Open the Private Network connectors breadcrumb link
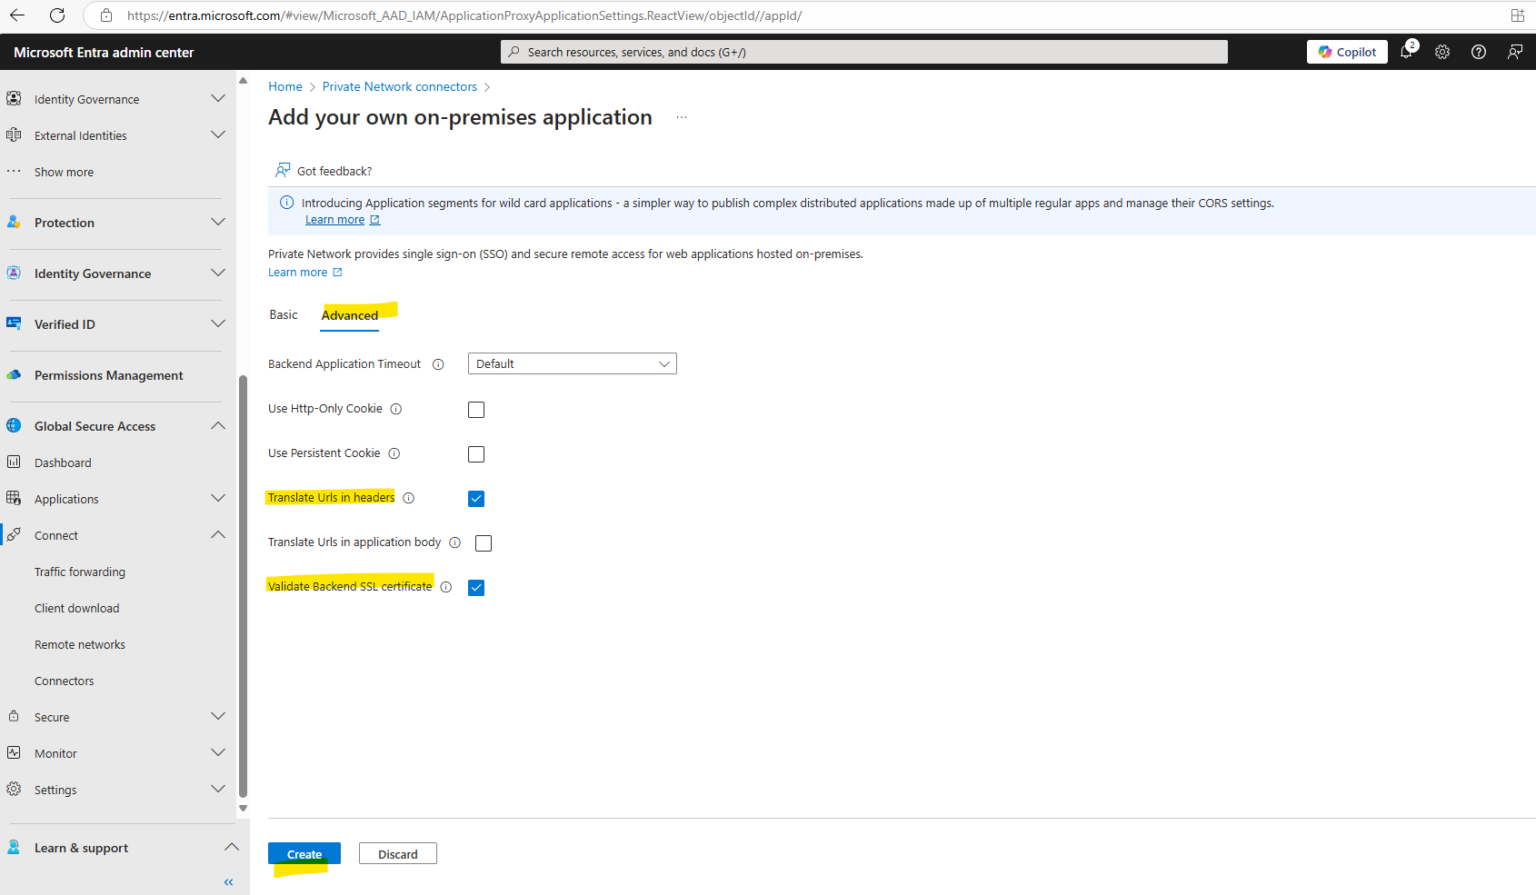Viewport: 1536px width, 895px height. coord(399,86)
